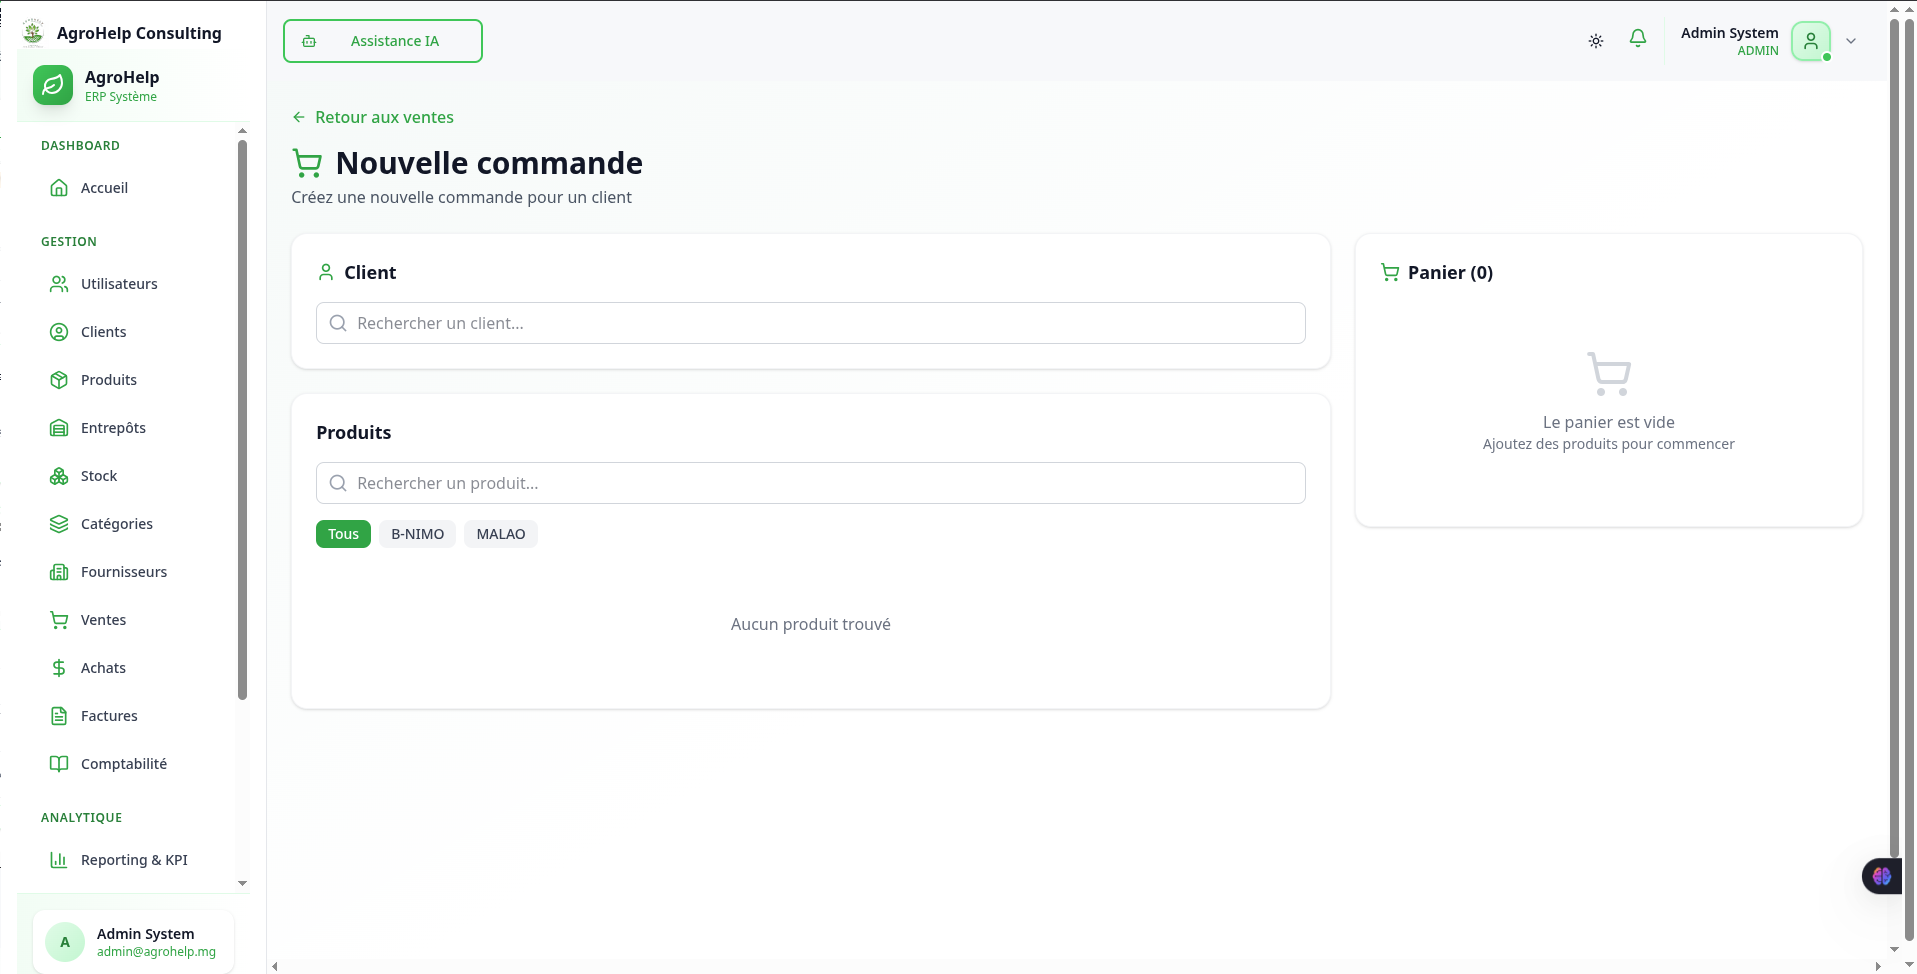The image size is (1917, 974).
Task: Open the Entrepôts management page
Action: 113,427
